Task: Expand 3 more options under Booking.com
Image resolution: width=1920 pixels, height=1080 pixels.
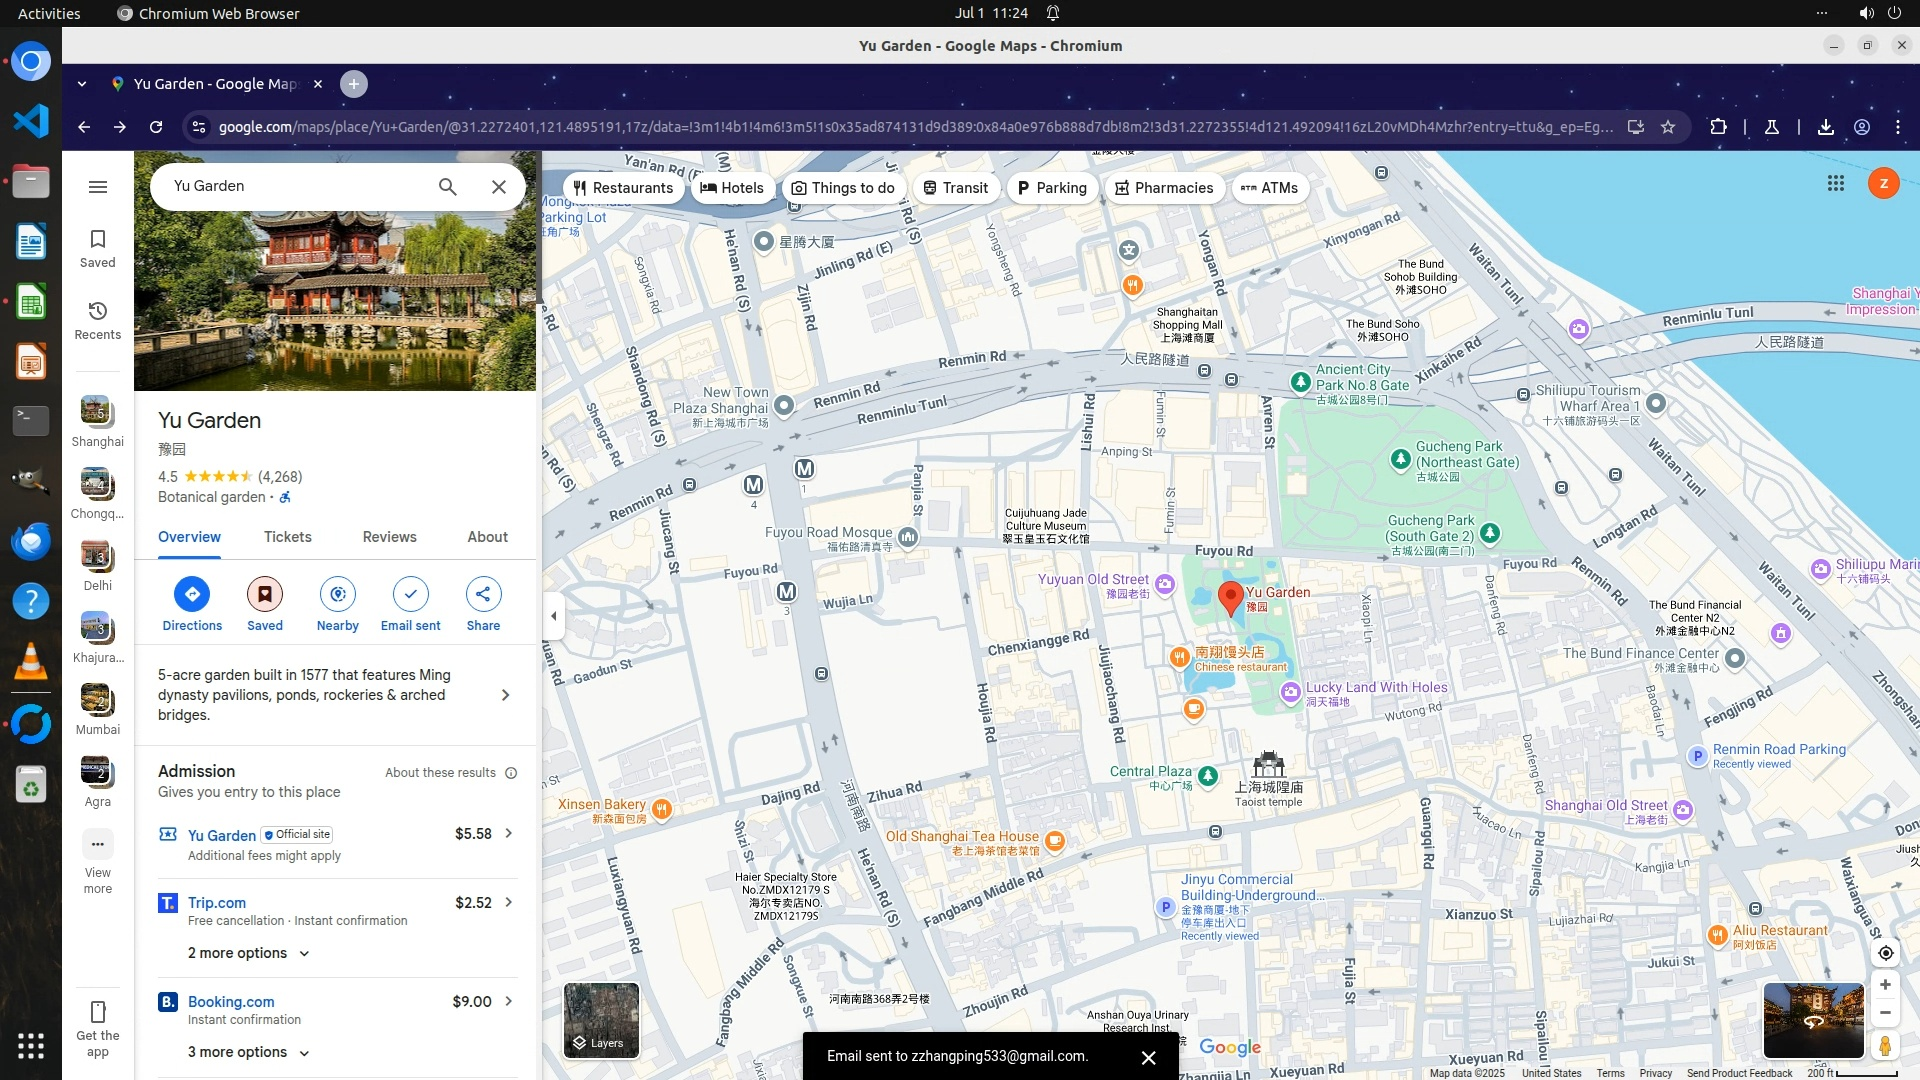Action: [248, 1052]
